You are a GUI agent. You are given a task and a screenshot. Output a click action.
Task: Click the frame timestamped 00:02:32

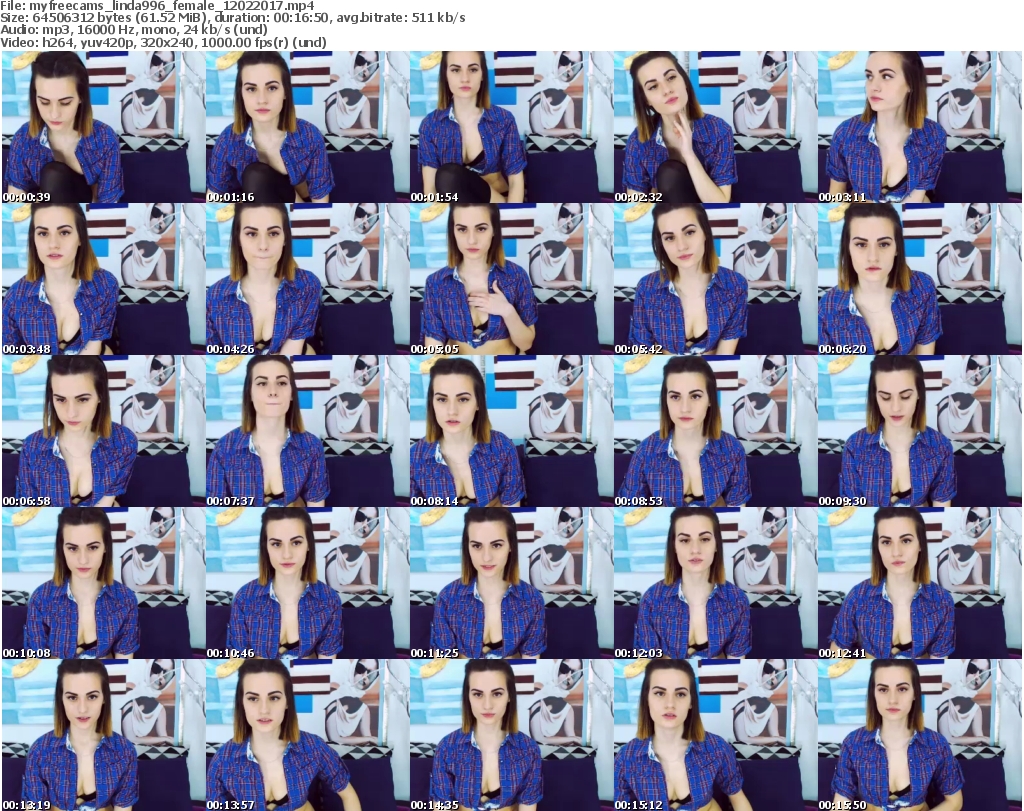715,127
